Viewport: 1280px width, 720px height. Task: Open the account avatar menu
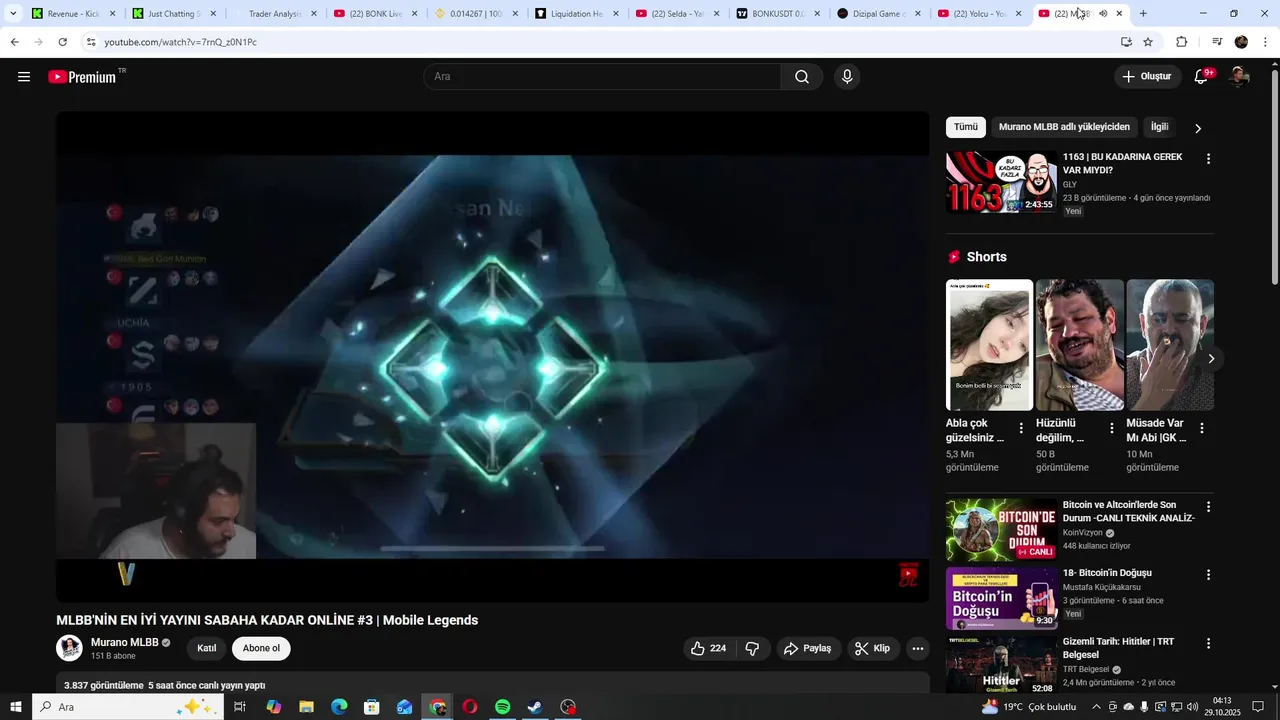click(x=1239, y=77)
